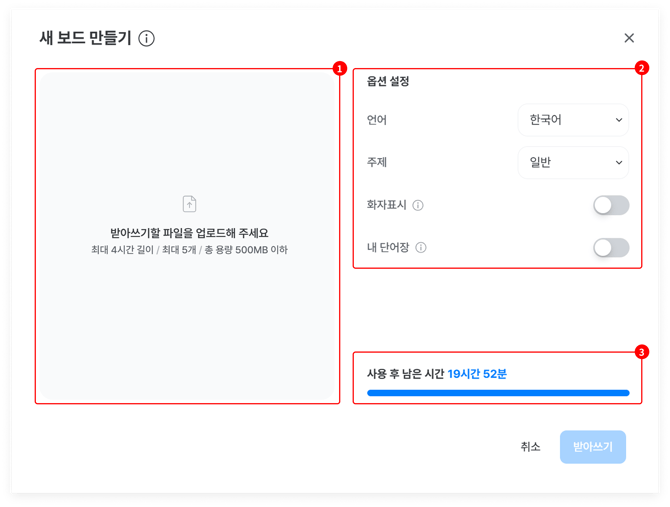Click the 받아쓰기 button

coord(593,447)
